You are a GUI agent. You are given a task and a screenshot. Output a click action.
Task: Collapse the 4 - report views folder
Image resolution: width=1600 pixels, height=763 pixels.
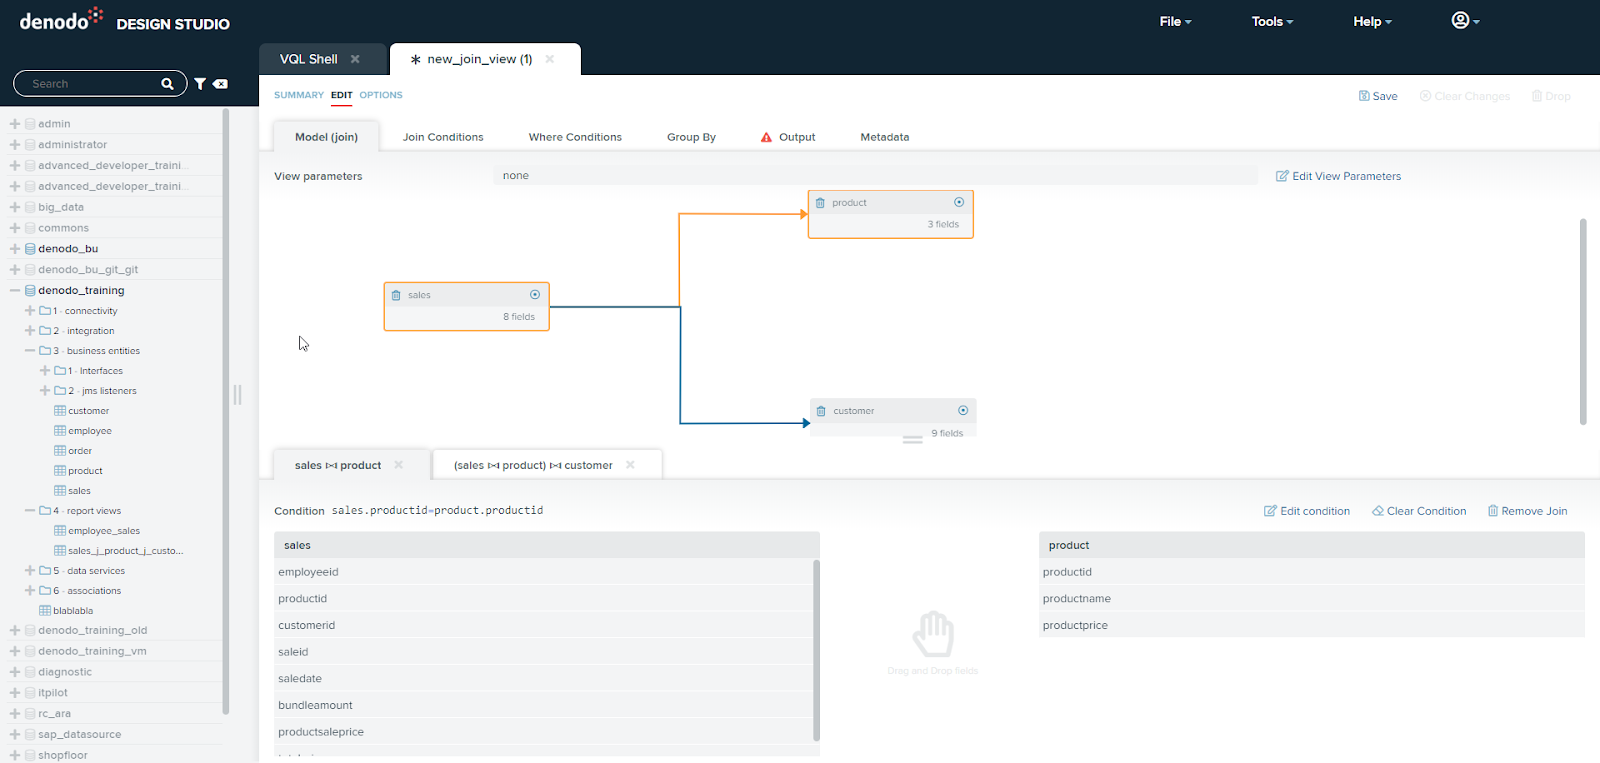[x=30, y=511]
